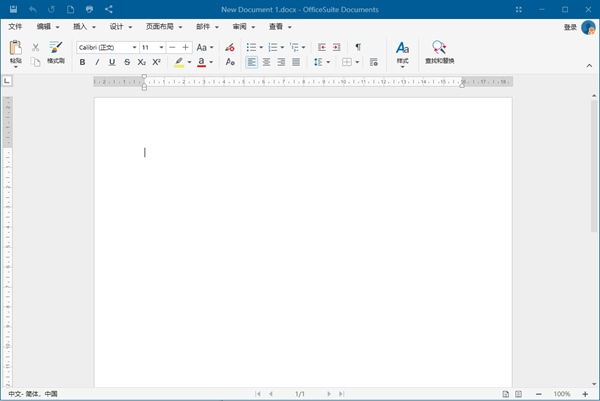Switch to web layout view icon
Image resolution: width=600 pixels, height=401 pixels.
tap(518, 394)
